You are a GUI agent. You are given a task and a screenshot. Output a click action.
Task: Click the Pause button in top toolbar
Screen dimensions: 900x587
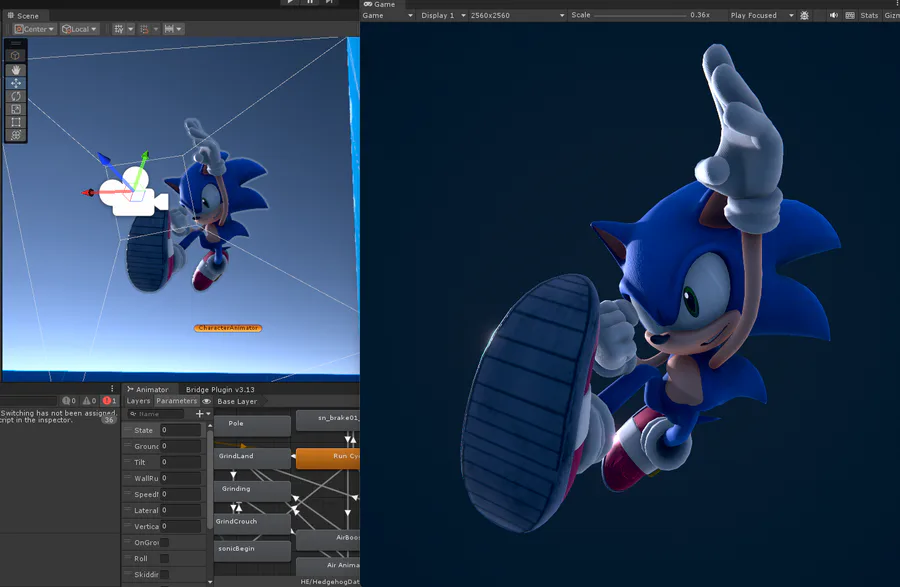click(310, 2)
